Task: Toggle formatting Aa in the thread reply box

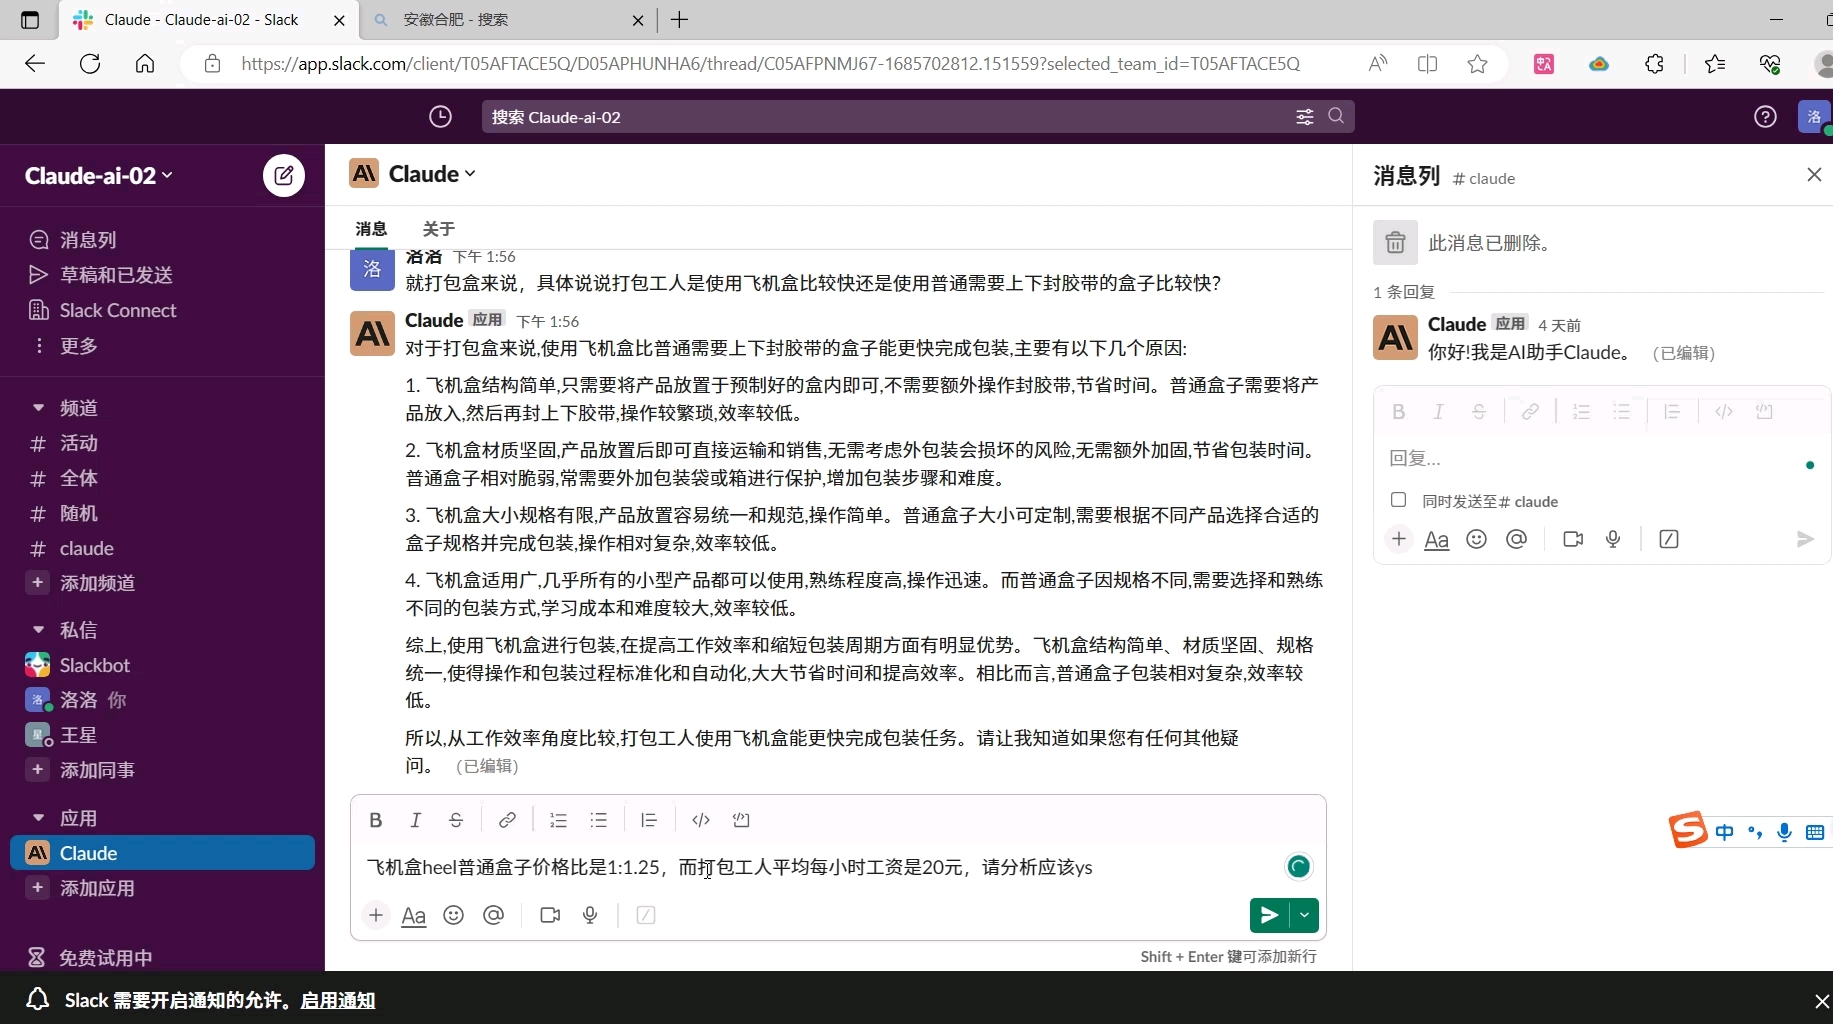Action: (1437, 540)
